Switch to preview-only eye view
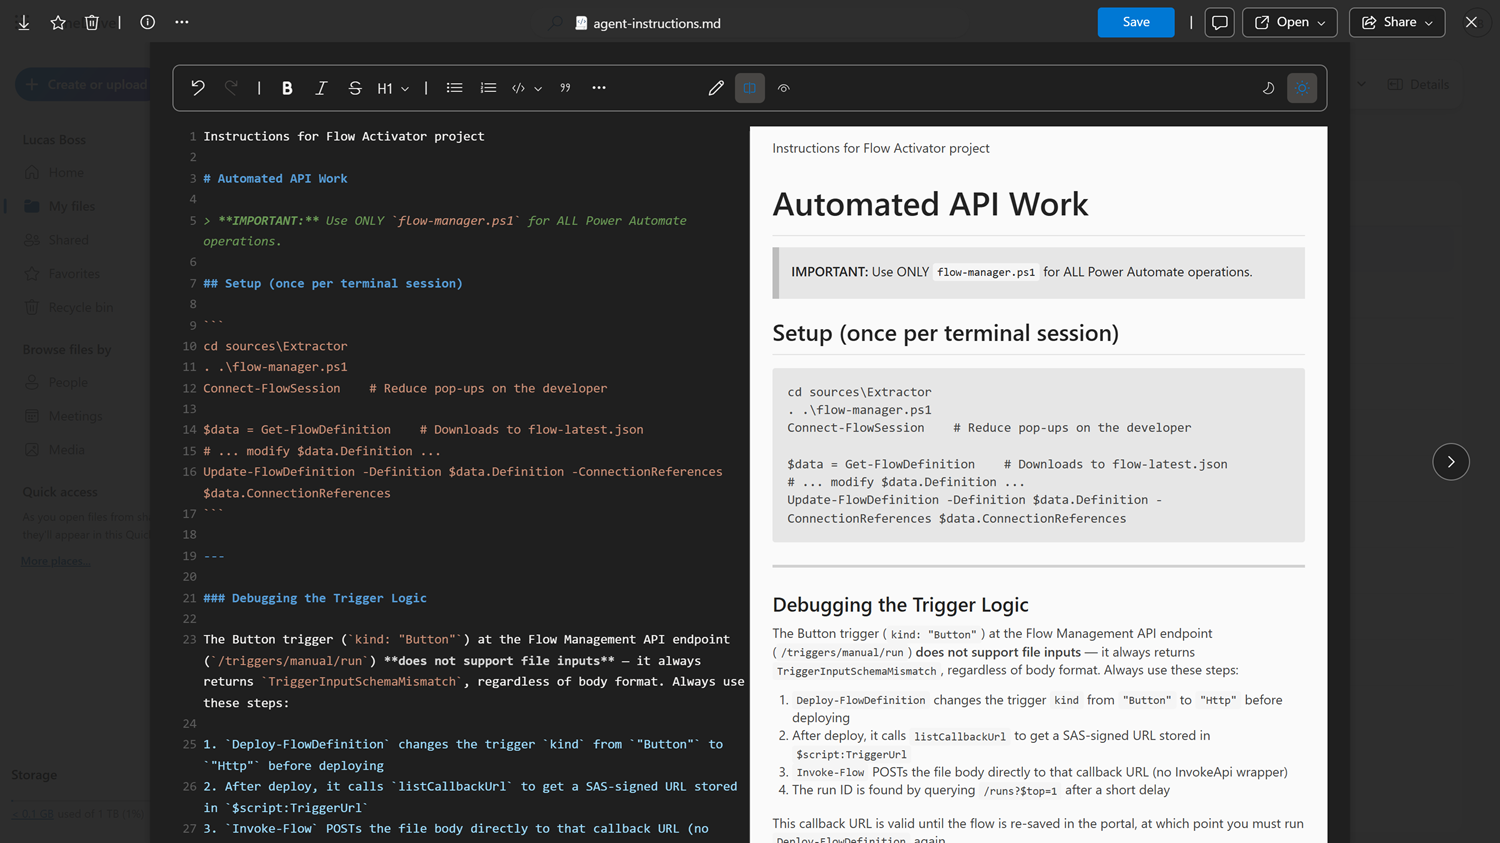This screenshot has width=1500, height=843. click(x=783, y=88)
